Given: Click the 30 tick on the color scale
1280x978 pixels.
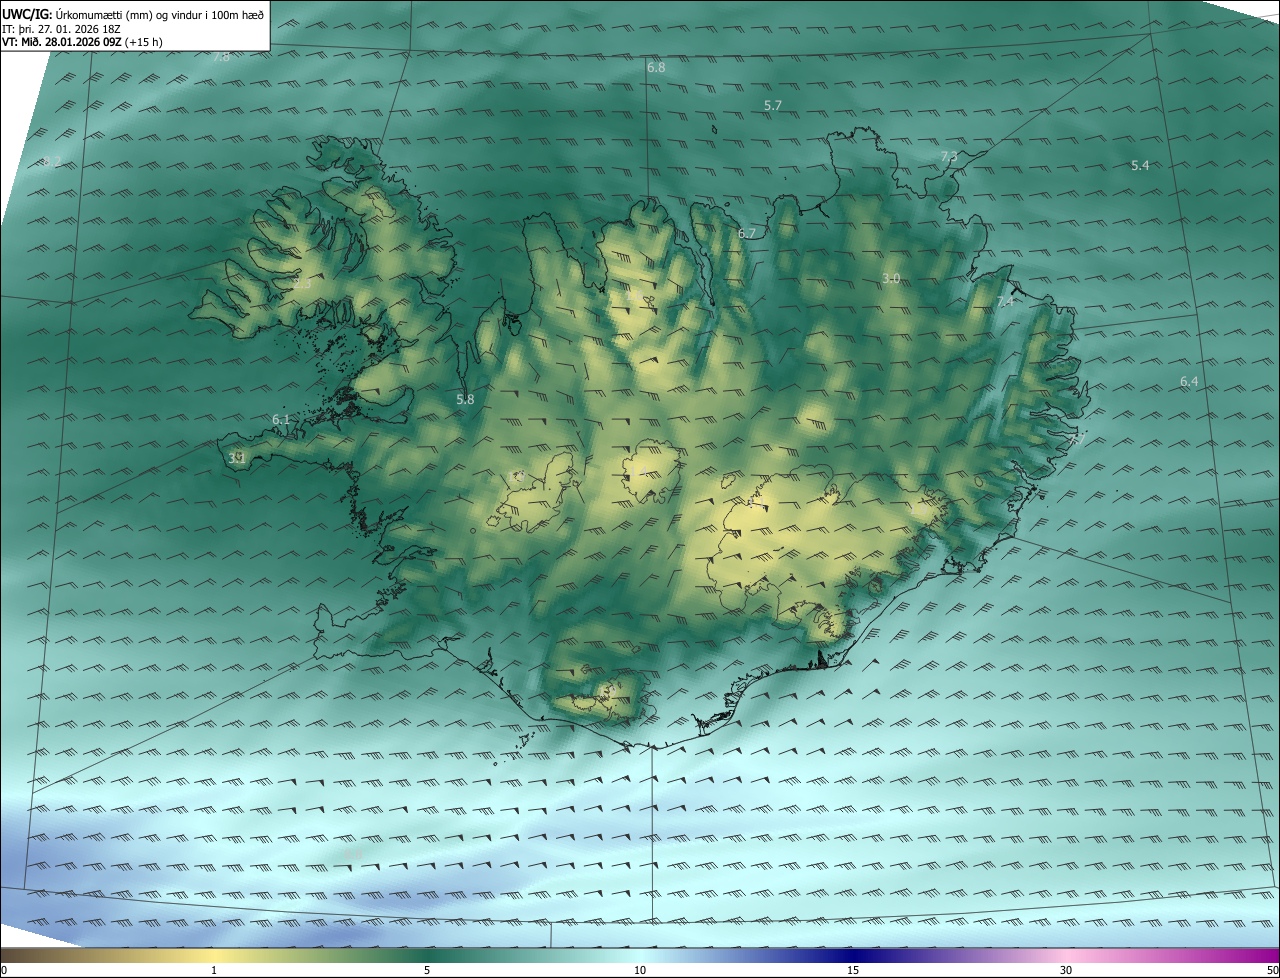Looking at the screenshot, I should (1066, 970).
